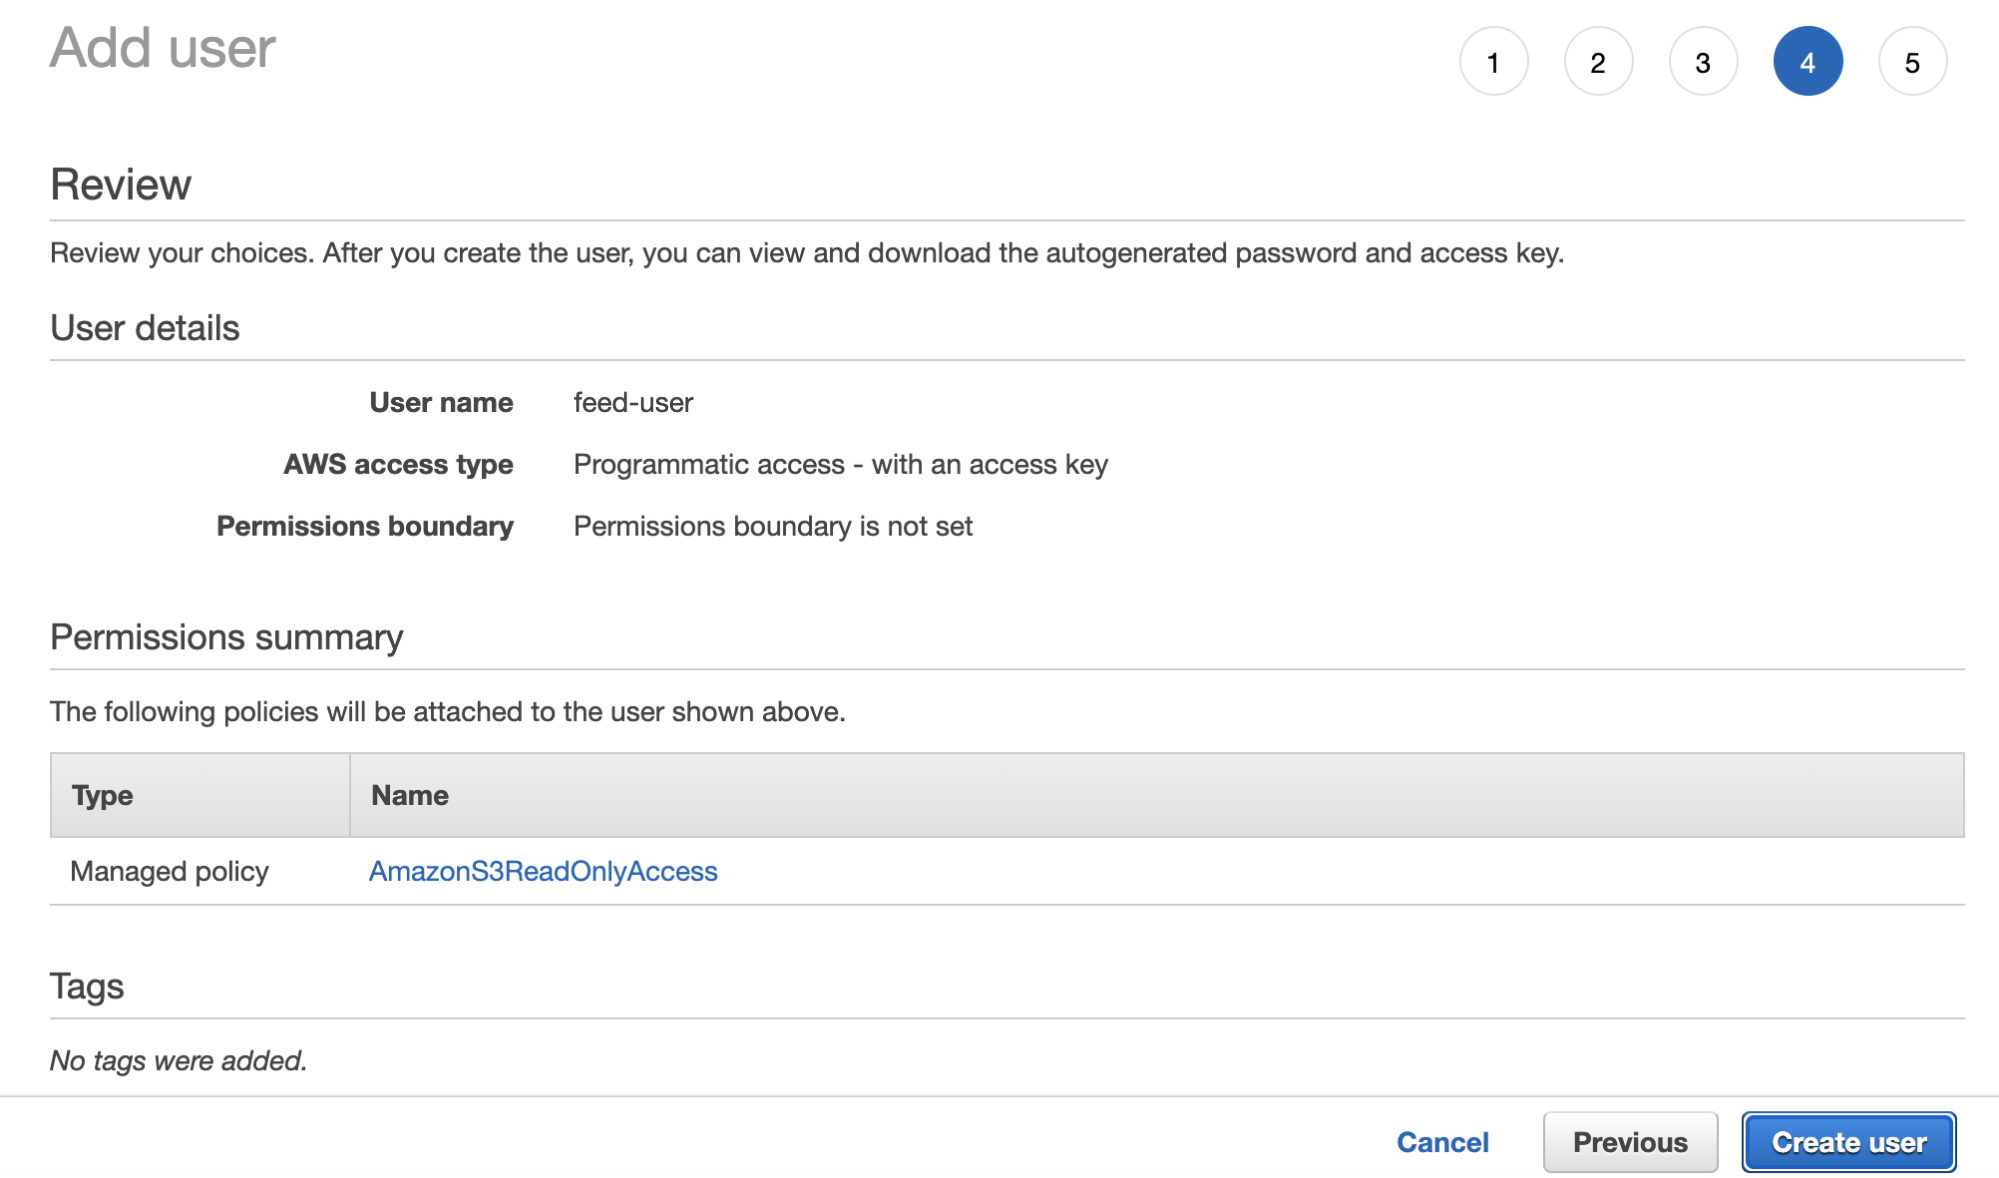Click the Permissions boundary label

pyautogui.click(x=365, y=526)
